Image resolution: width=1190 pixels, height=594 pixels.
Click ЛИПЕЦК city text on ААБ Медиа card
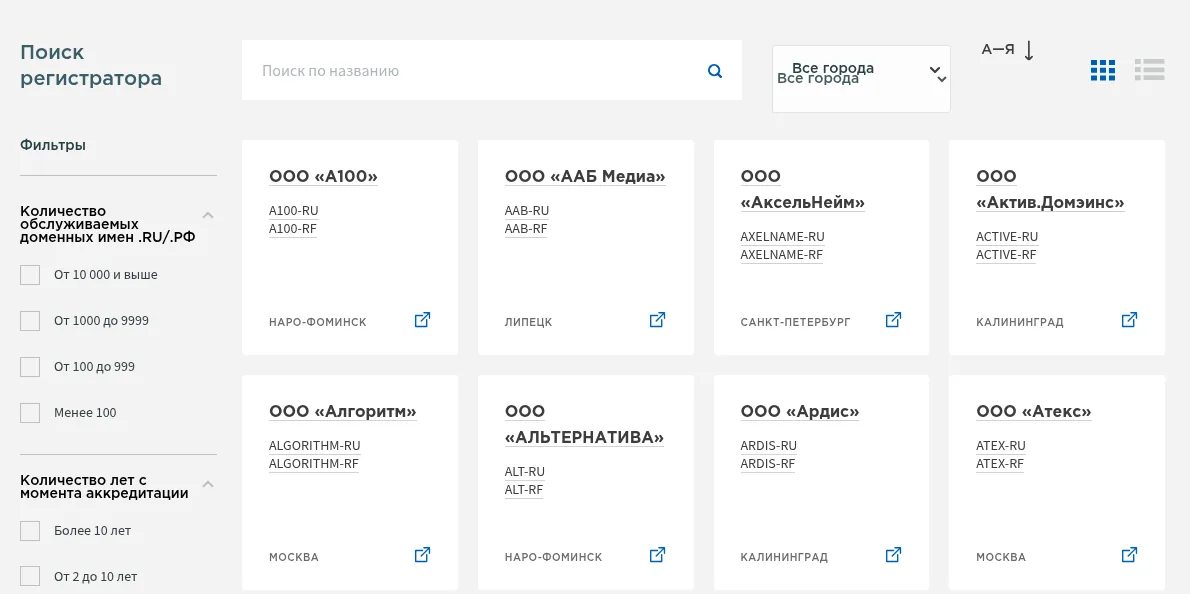point(528,322)
